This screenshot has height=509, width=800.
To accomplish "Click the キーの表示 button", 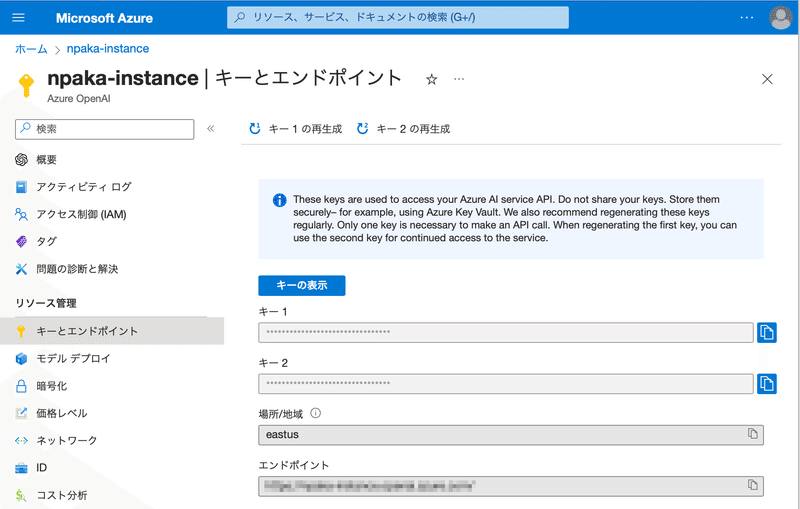I will tap(302, 285).
